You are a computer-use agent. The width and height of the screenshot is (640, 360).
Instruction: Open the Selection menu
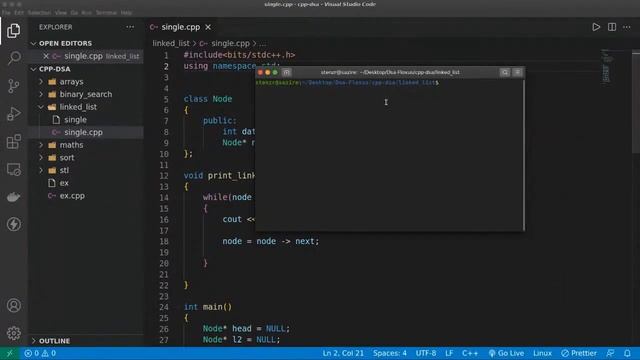click(39, 13)
